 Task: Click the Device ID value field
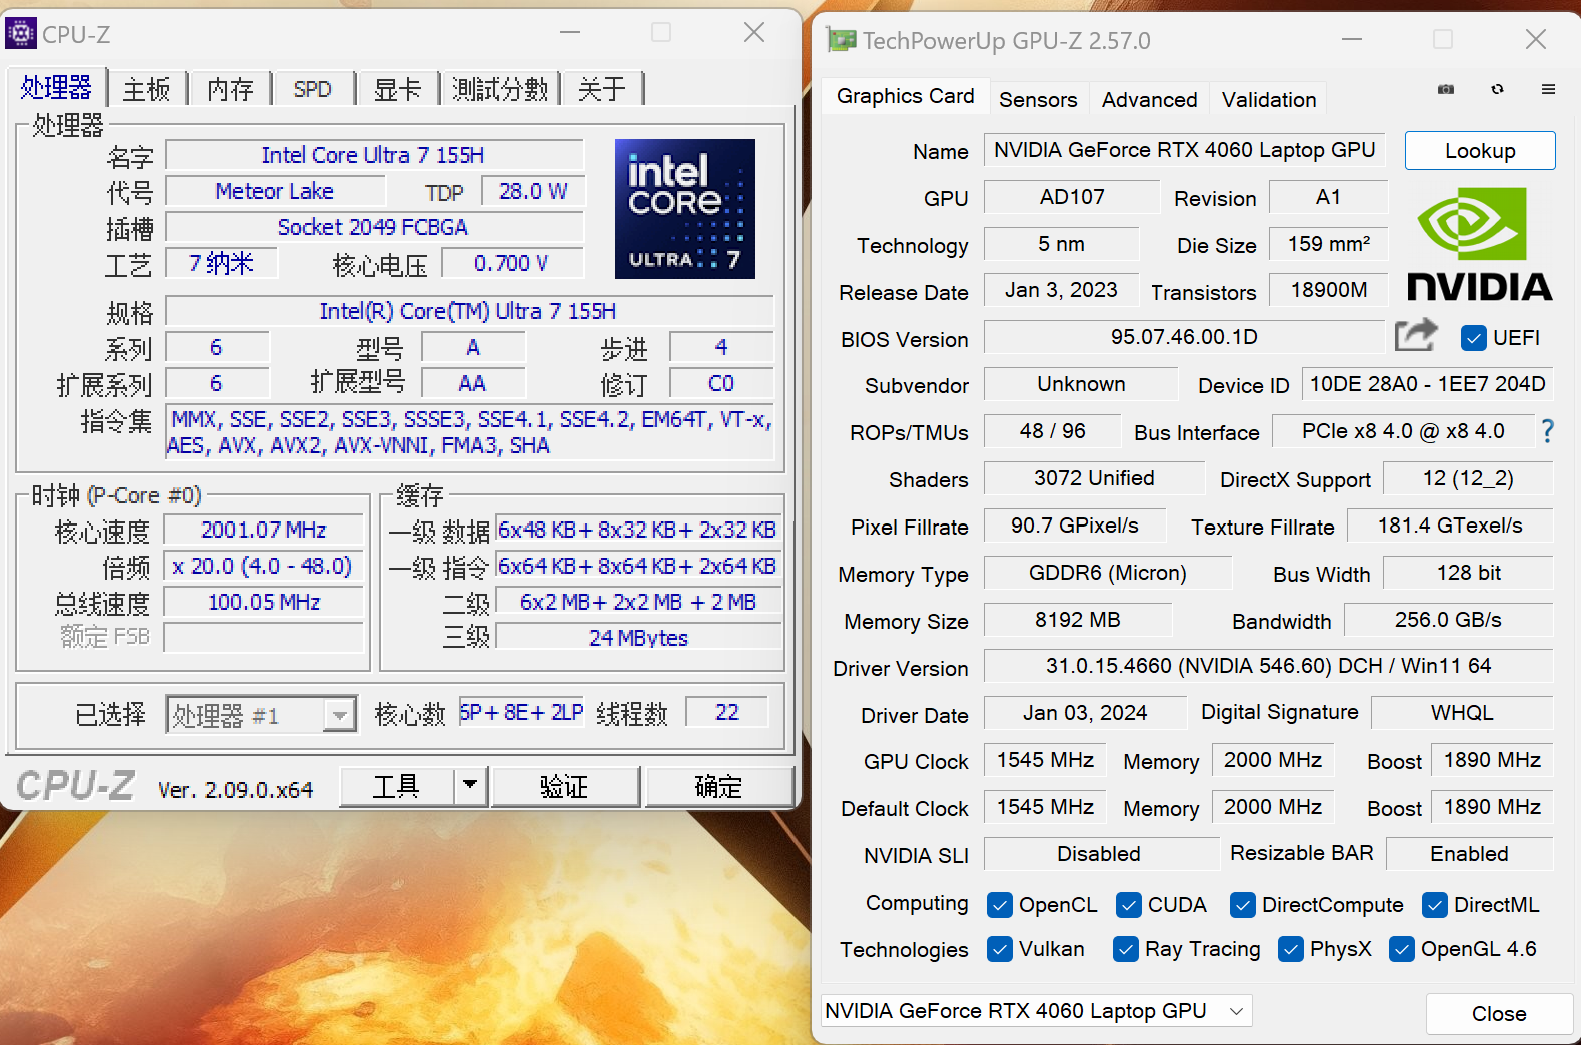[1427, 384]
